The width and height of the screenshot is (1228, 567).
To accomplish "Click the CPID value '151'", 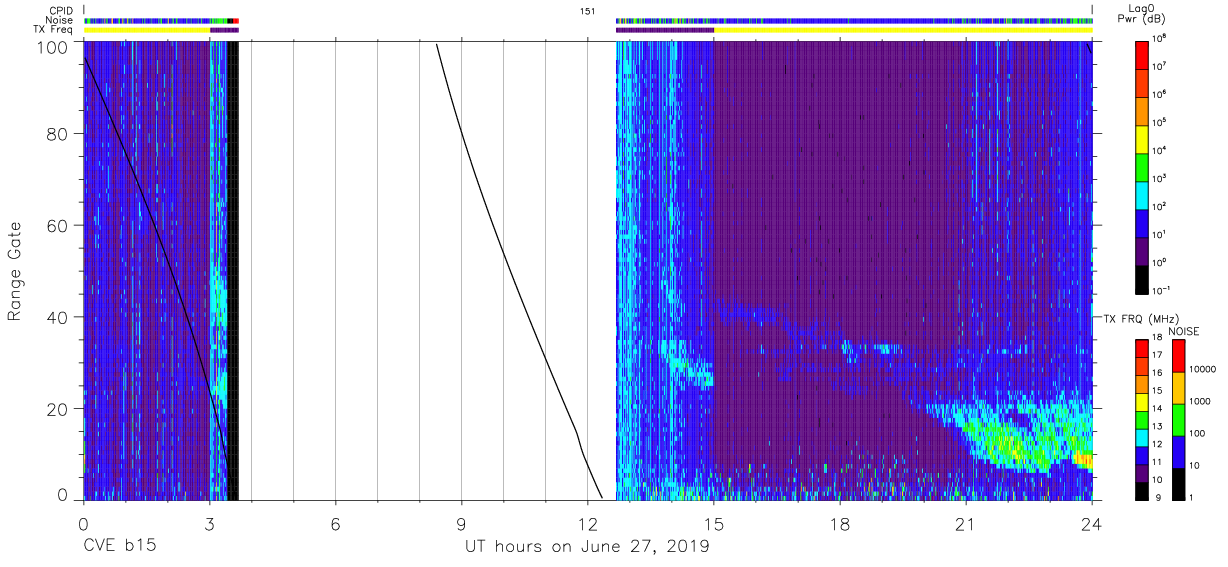I will click(587, 11).
